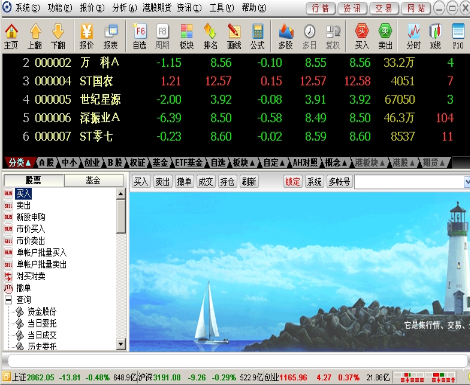
Task: Collapse the 查询 tree node
Action: 9,300
